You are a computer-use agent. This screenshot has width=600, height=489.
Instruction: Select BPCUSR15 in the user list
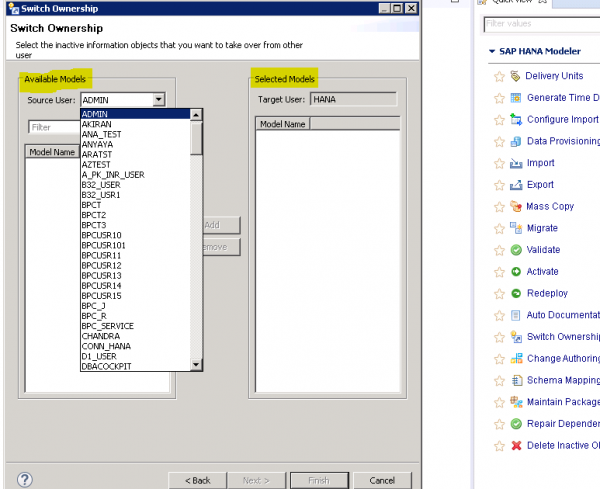[135, 296]
